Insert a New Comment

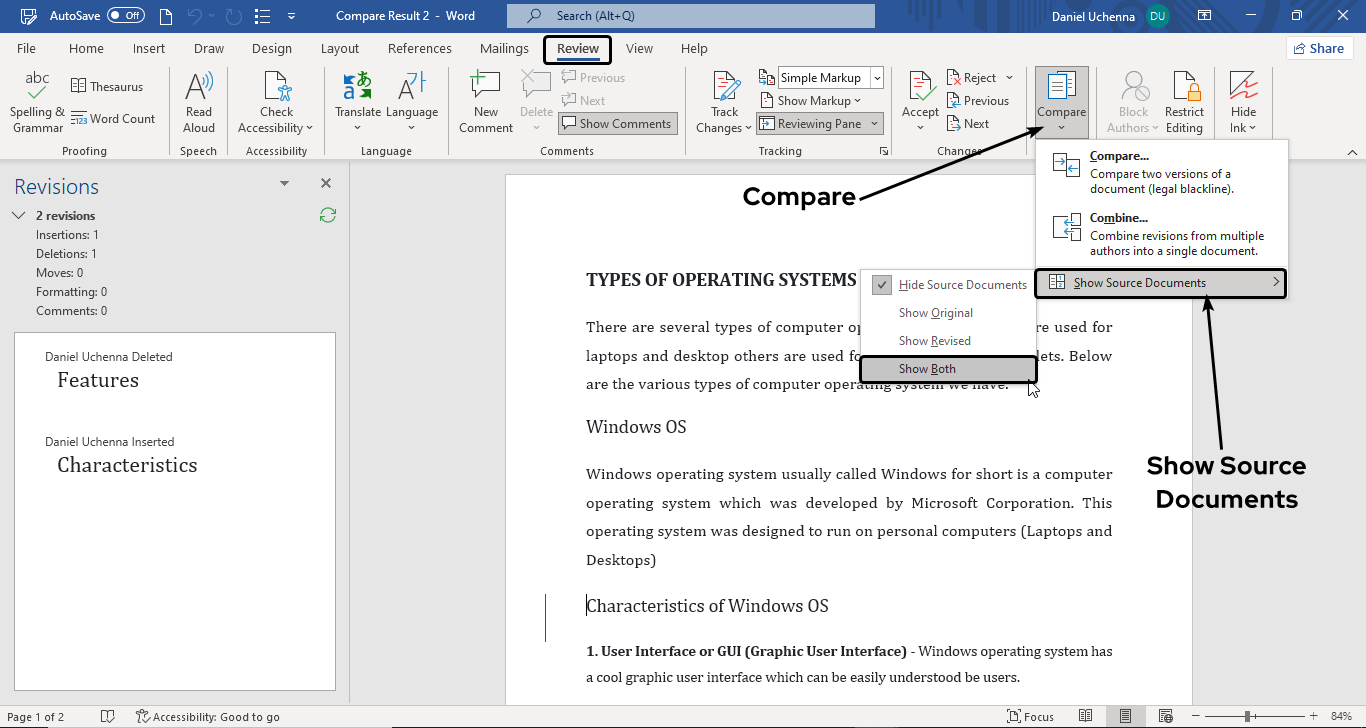(x=485, y=100)
